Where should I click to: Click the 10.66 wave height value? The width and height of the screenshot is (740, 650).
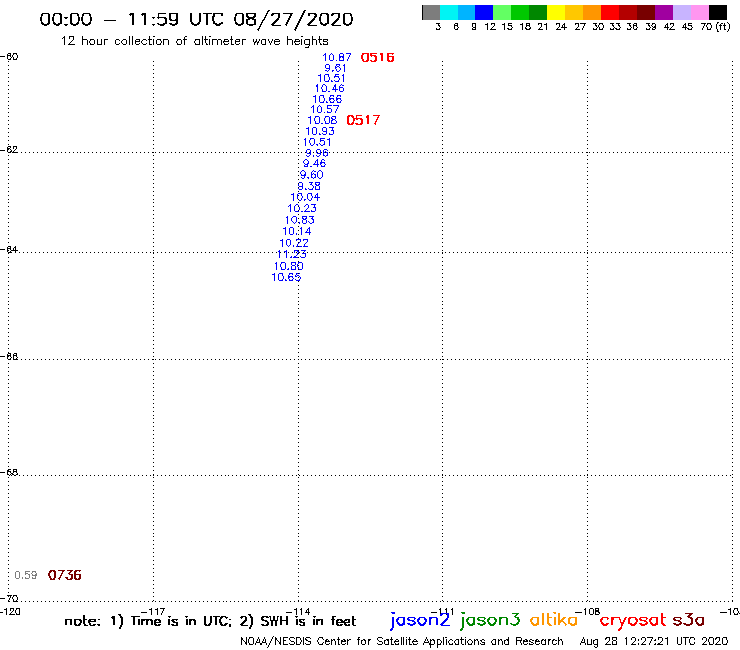tap(327, 99)
